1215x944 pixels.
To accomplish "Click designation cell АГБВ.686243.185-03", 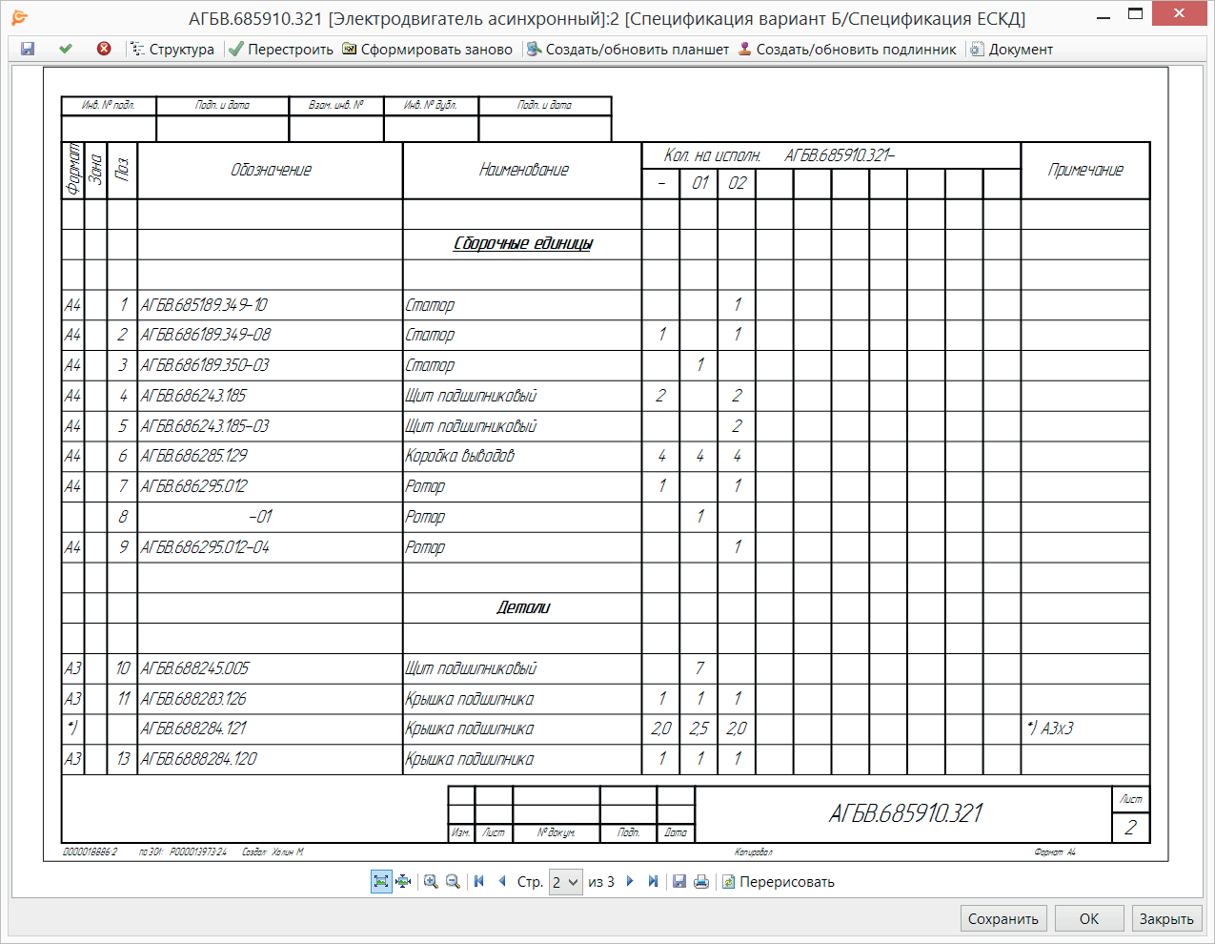I will 270,426.
